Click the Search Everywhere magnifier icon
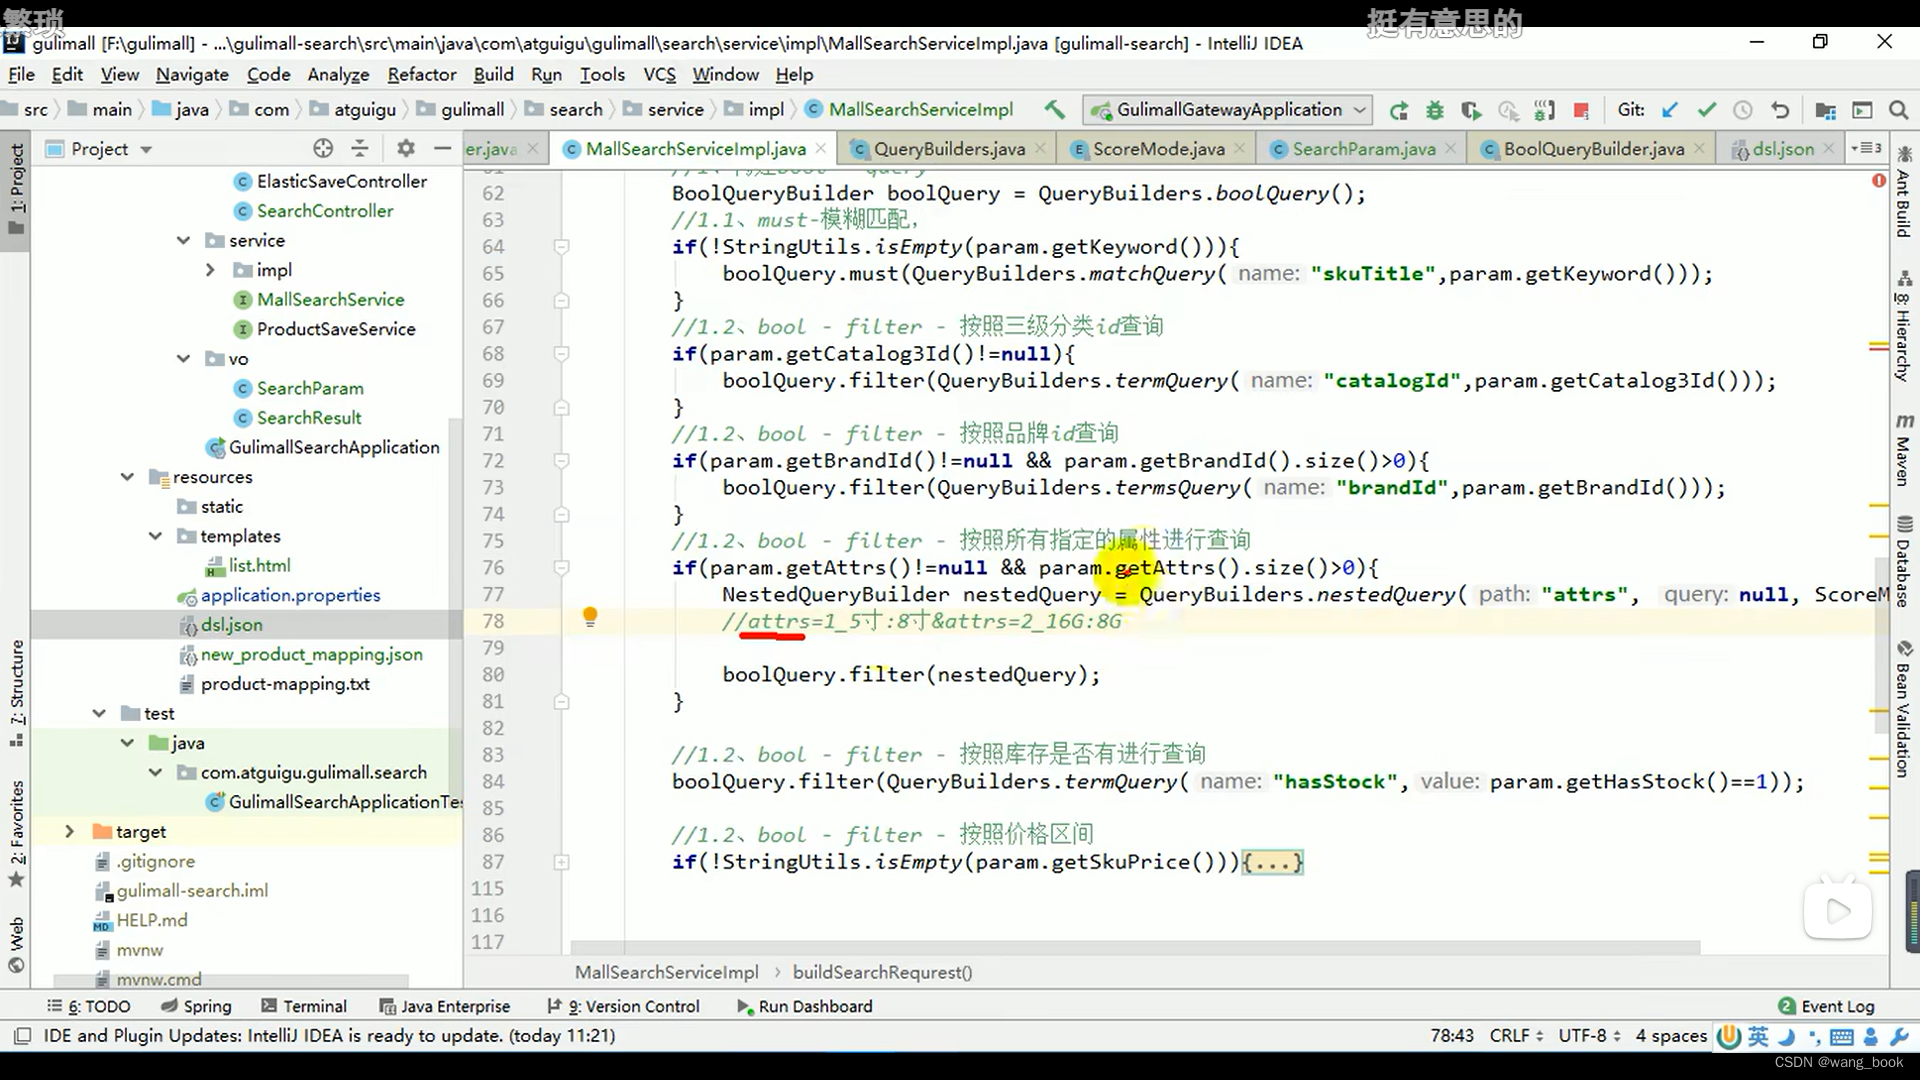The image size is (1920, 1080). coord(1898,110)
